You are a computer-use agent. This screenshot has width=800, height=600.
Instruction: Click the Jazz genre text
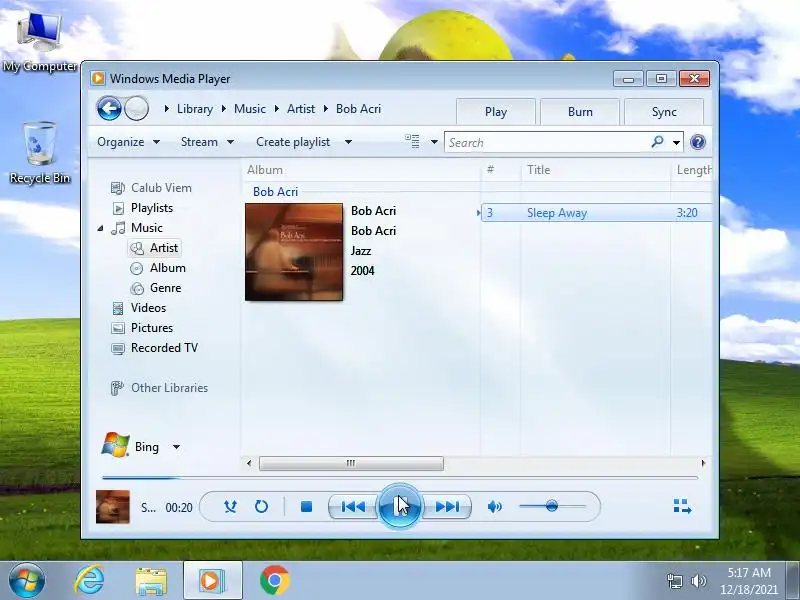tap(361, 251)
